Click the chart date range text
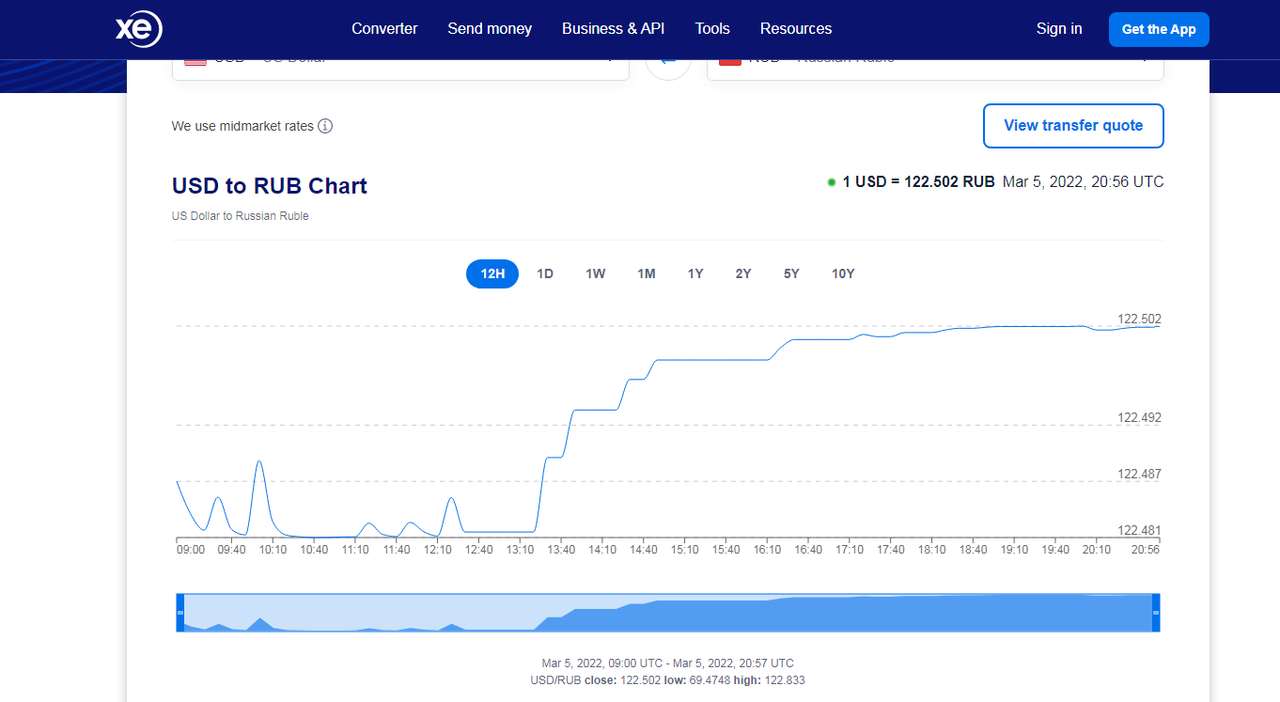1280x702 pixels. coord(668,663)
